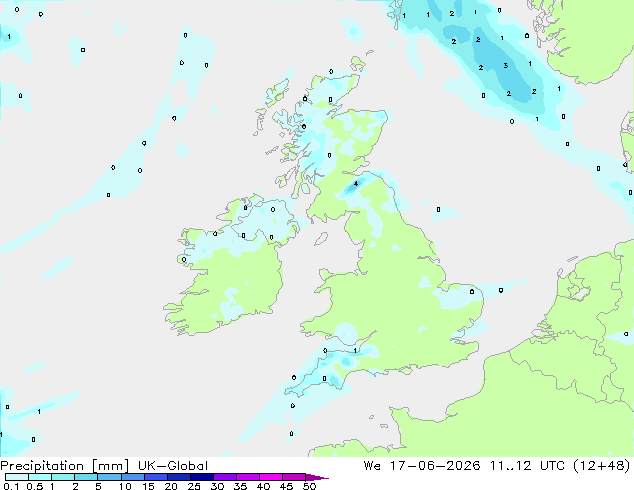Click the 'UK-Global' model label
634x490 pixels.
tap(173, 466)
